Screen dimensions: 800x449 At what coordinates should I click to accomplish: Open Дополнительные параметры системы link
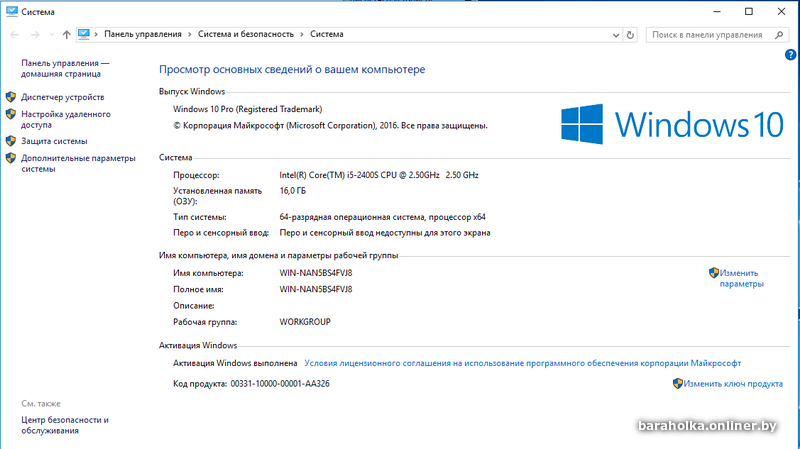[x=78, y=163]
